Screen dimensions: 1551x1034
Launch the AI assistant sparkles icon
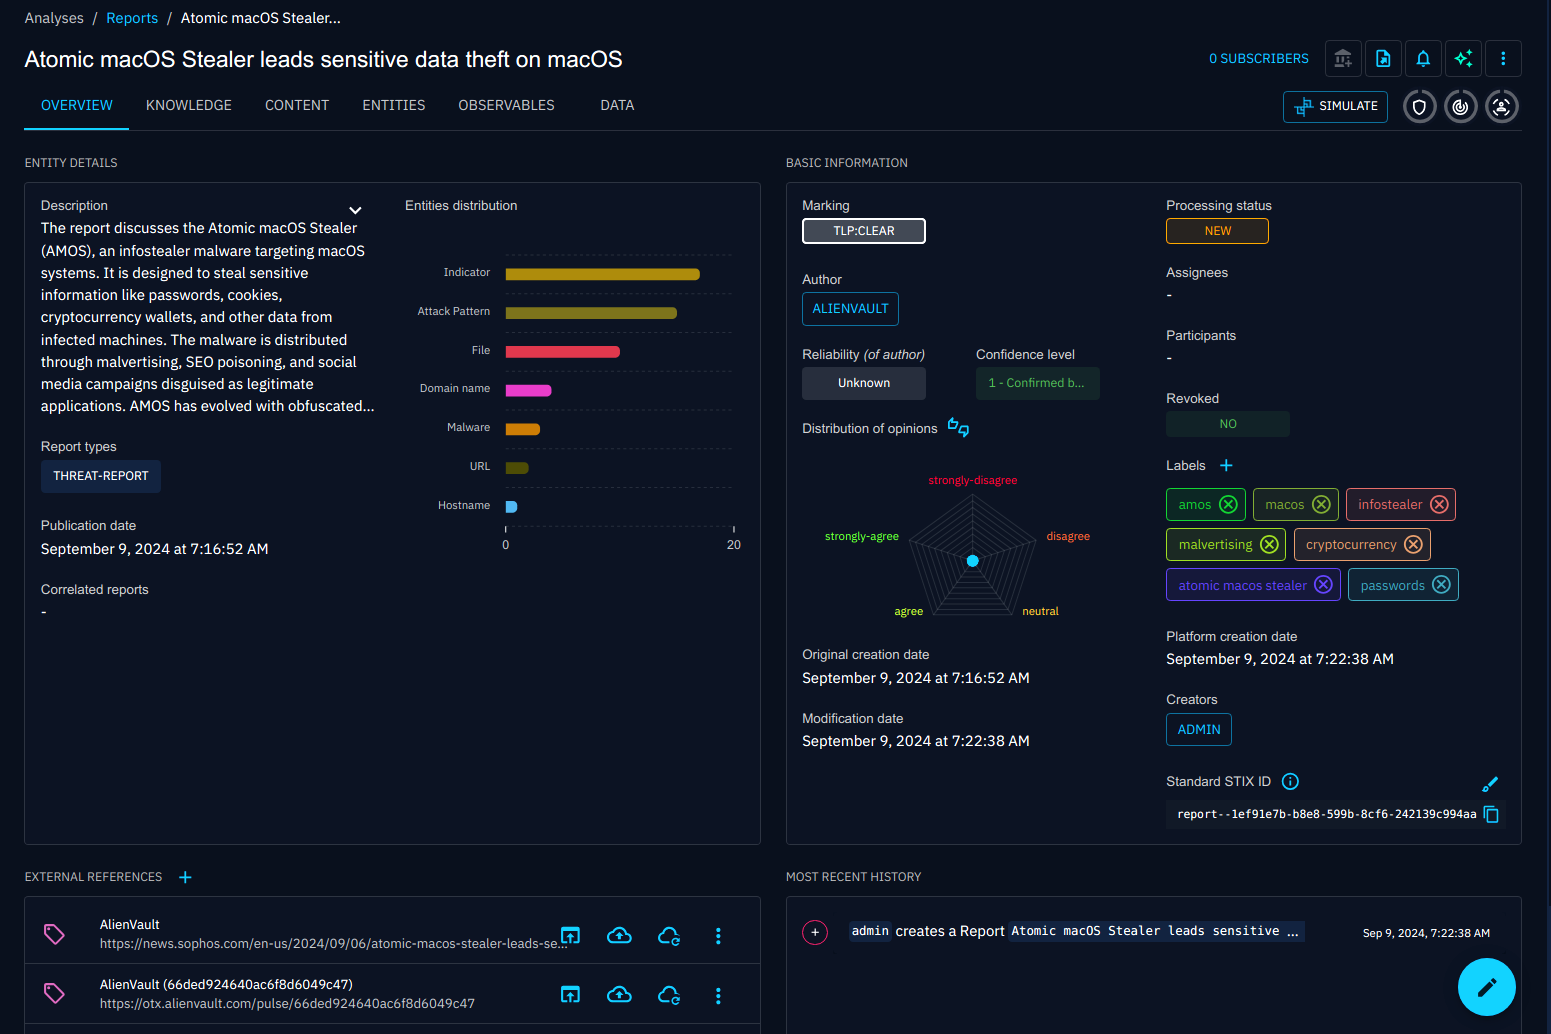[1463, 58]
